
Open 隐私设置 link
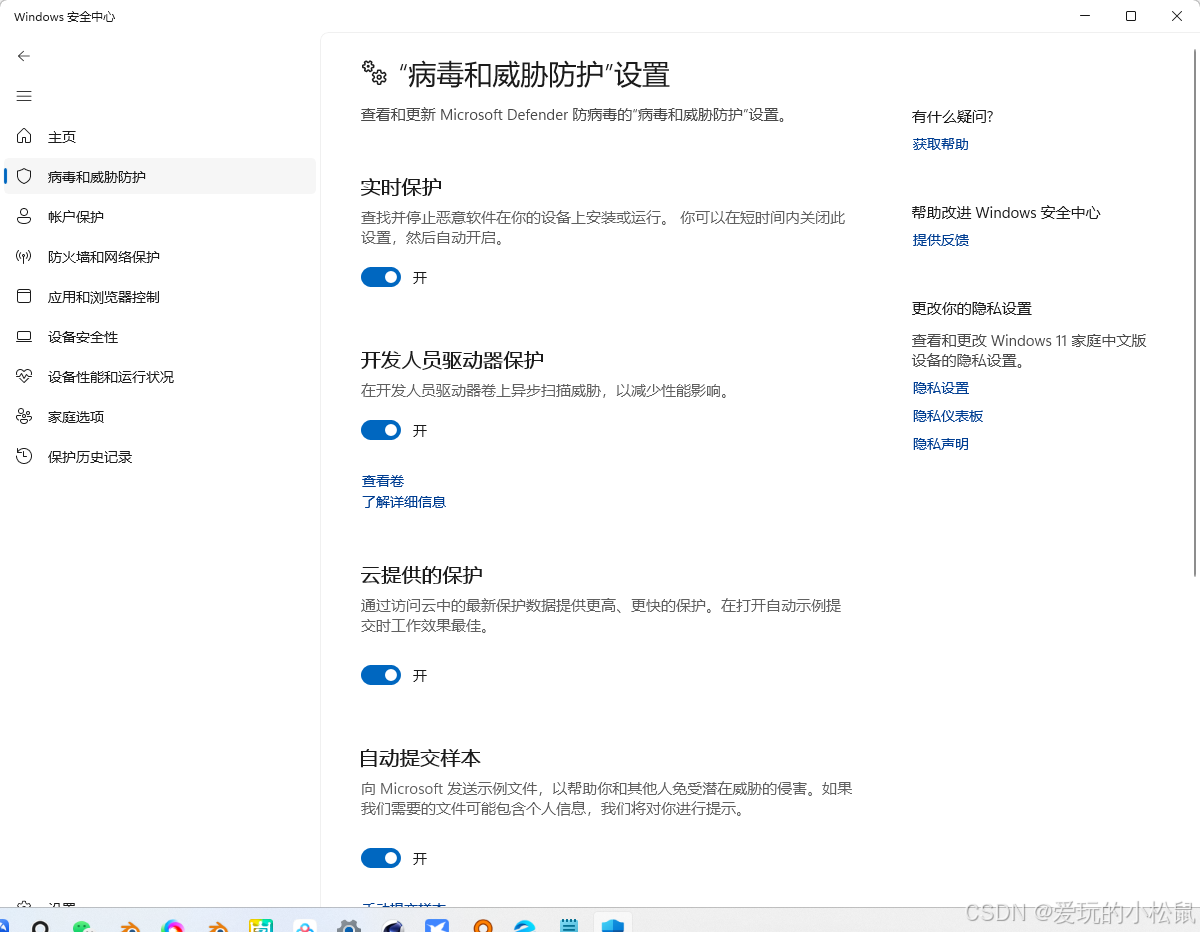tap(940, 388)
